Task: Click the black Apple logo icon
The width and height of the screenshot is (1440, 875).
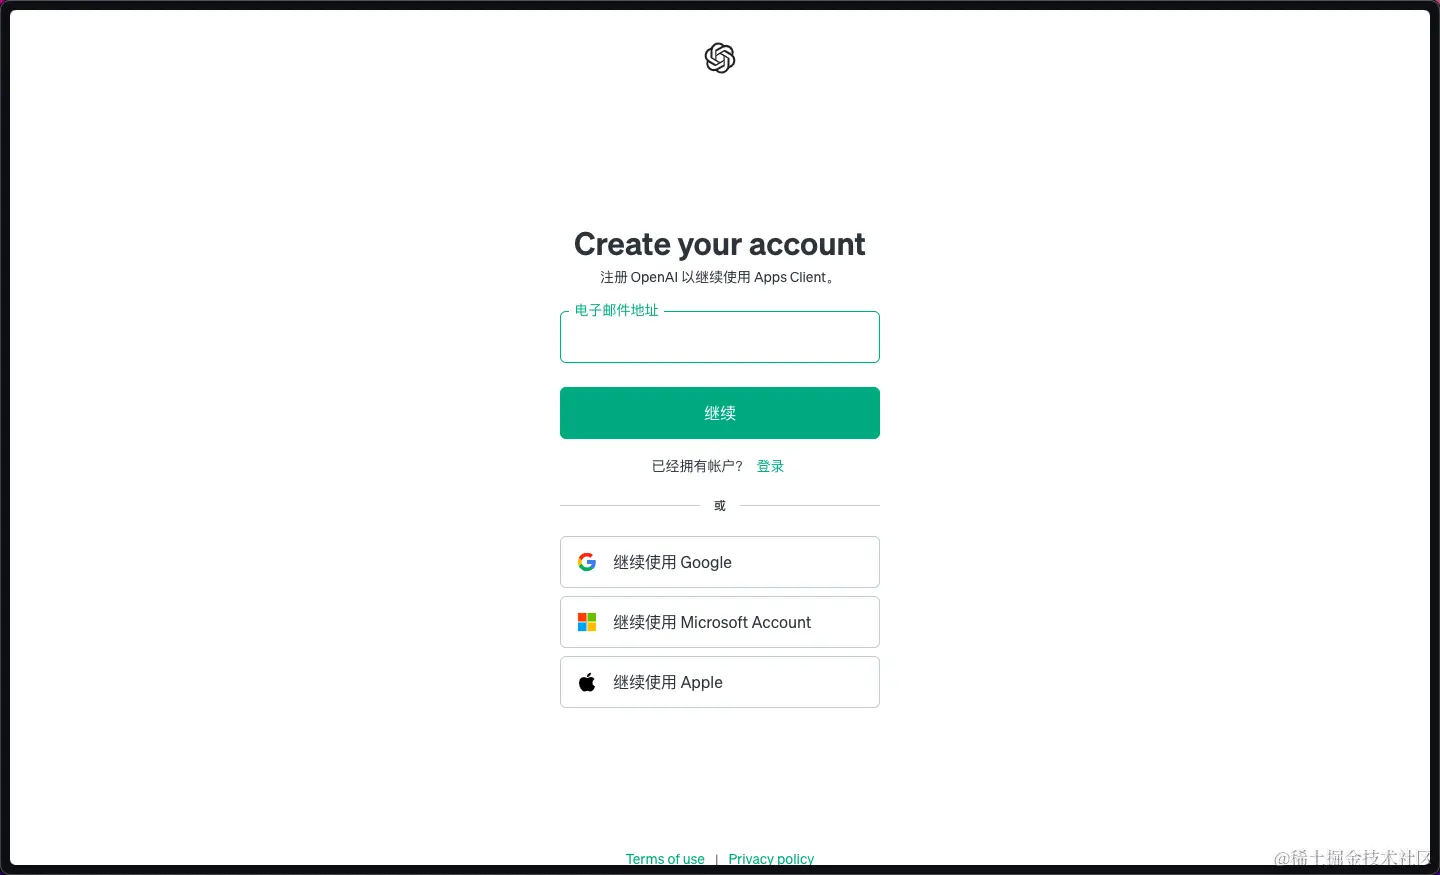Action: click(587, 682)
